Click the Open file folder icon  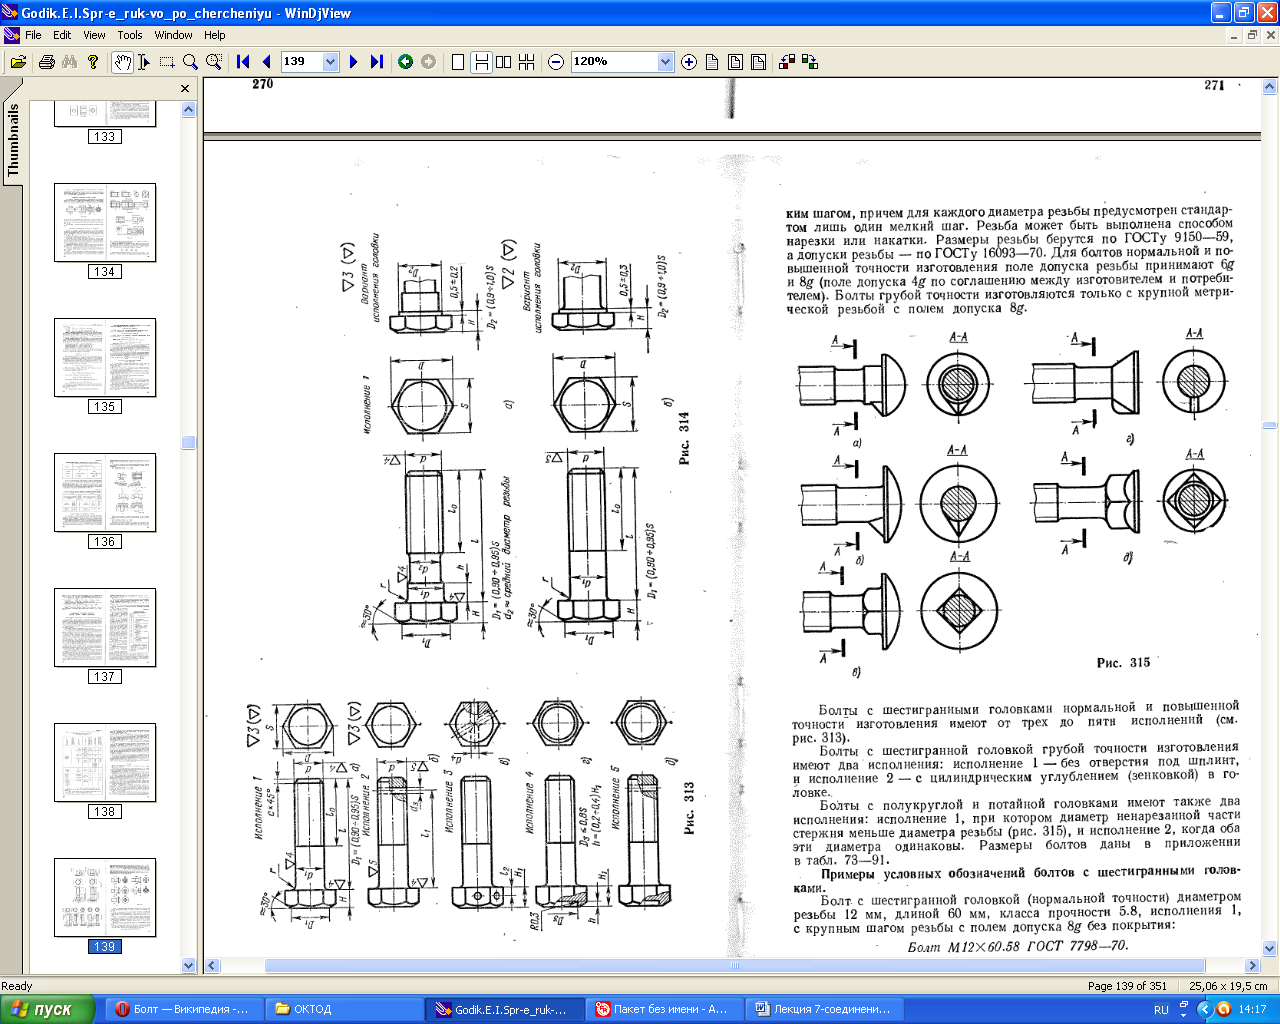(17, 62)
